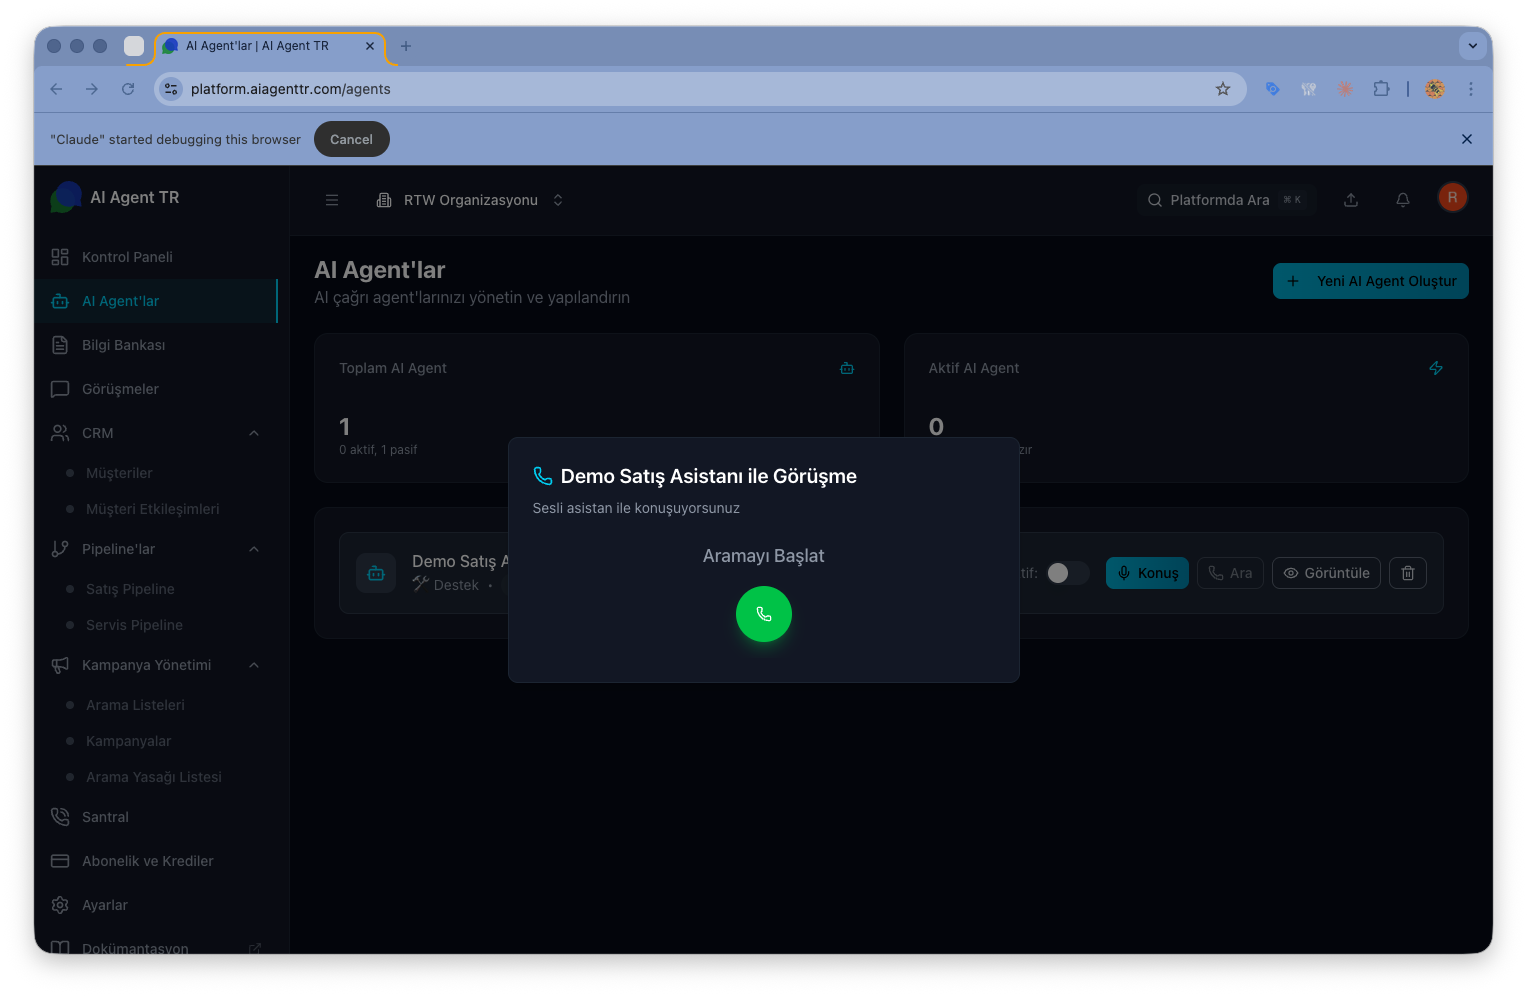Open new browser tab
Screen dimensions: 1527x996
click(x=406, y=46)
